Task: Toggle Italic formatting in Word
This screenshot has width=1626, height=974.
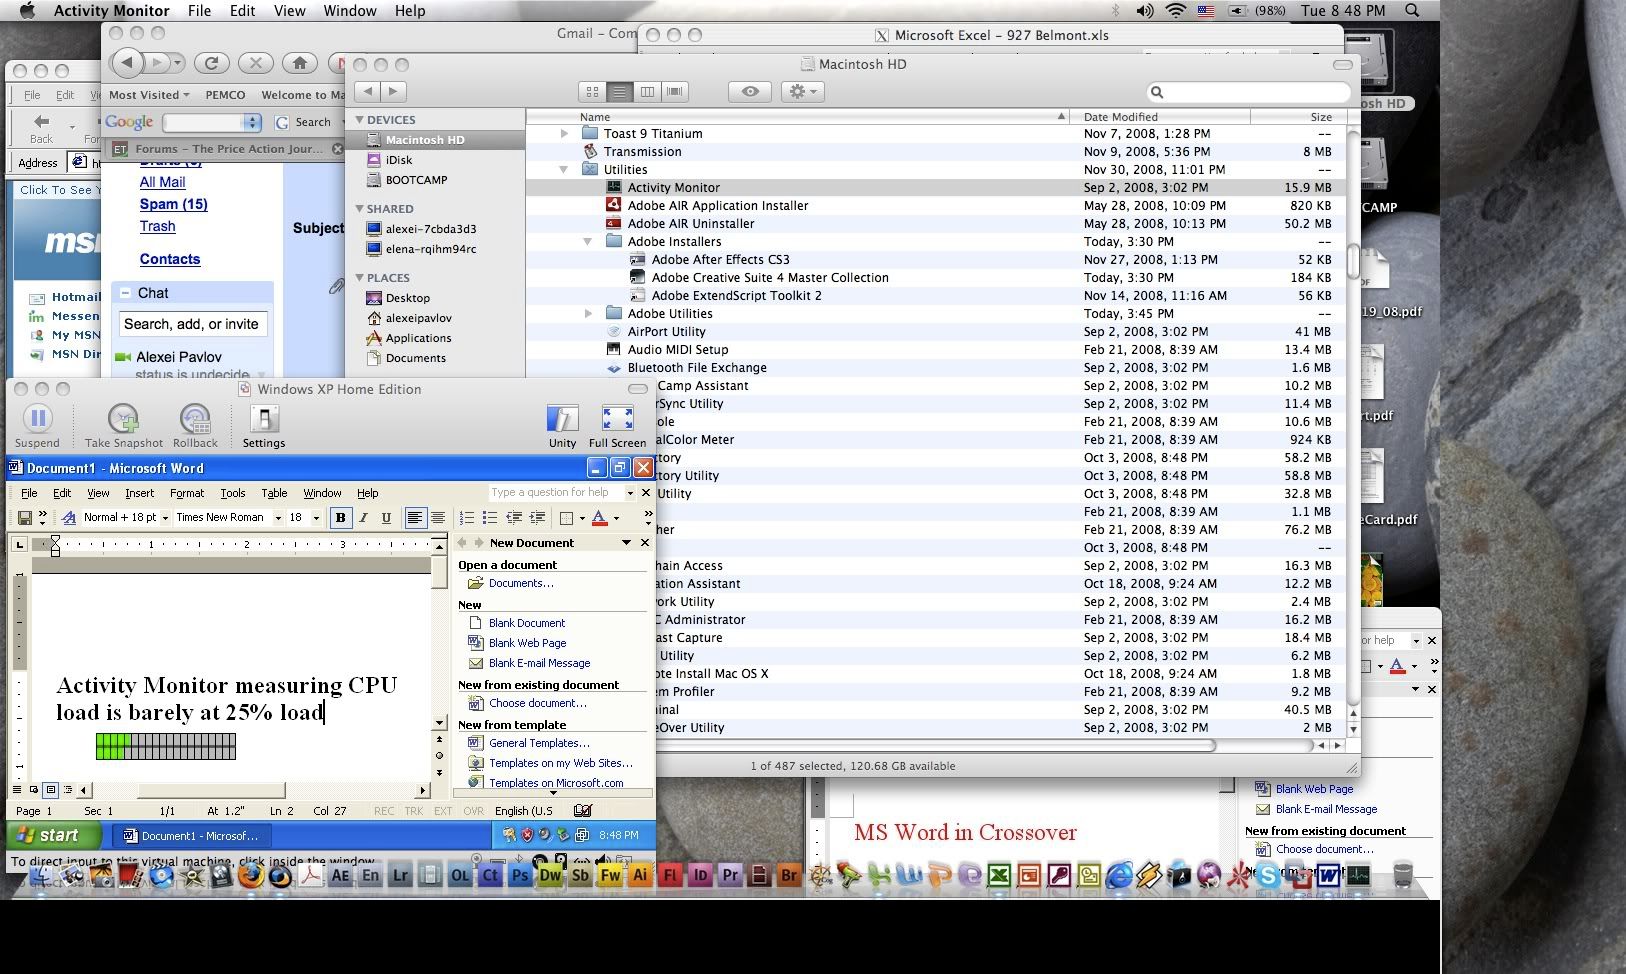Action: click(363, 517)
